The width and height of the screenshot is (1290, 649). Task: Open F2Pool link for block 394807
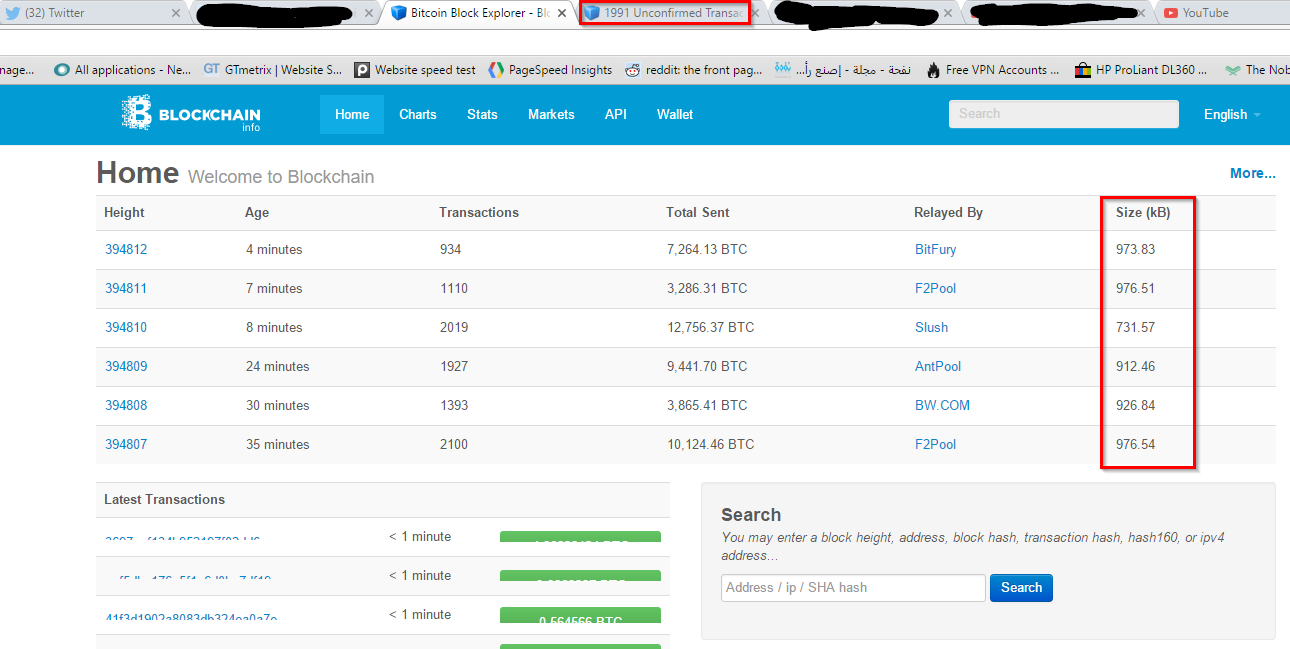click(936, 444)
